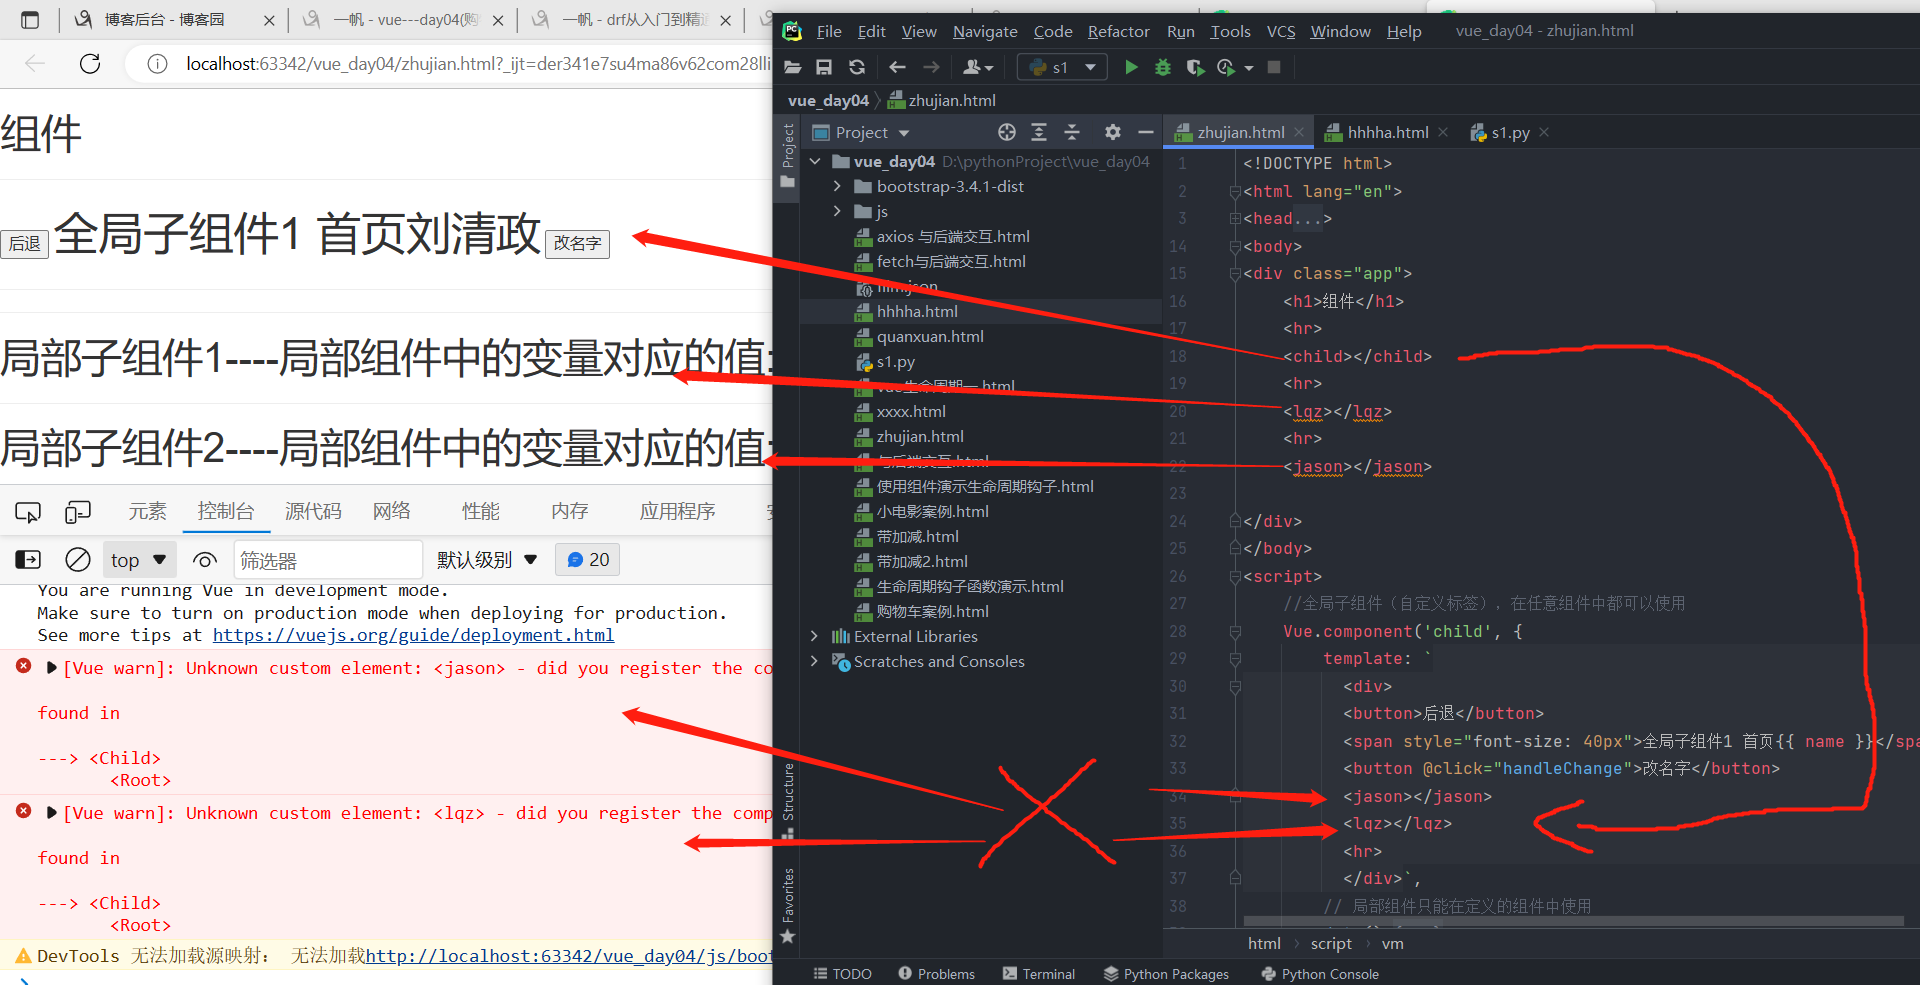Toggle the DevTools console sidebar
This screenshot has width=1920, height=985.
(x=28, y=560)
